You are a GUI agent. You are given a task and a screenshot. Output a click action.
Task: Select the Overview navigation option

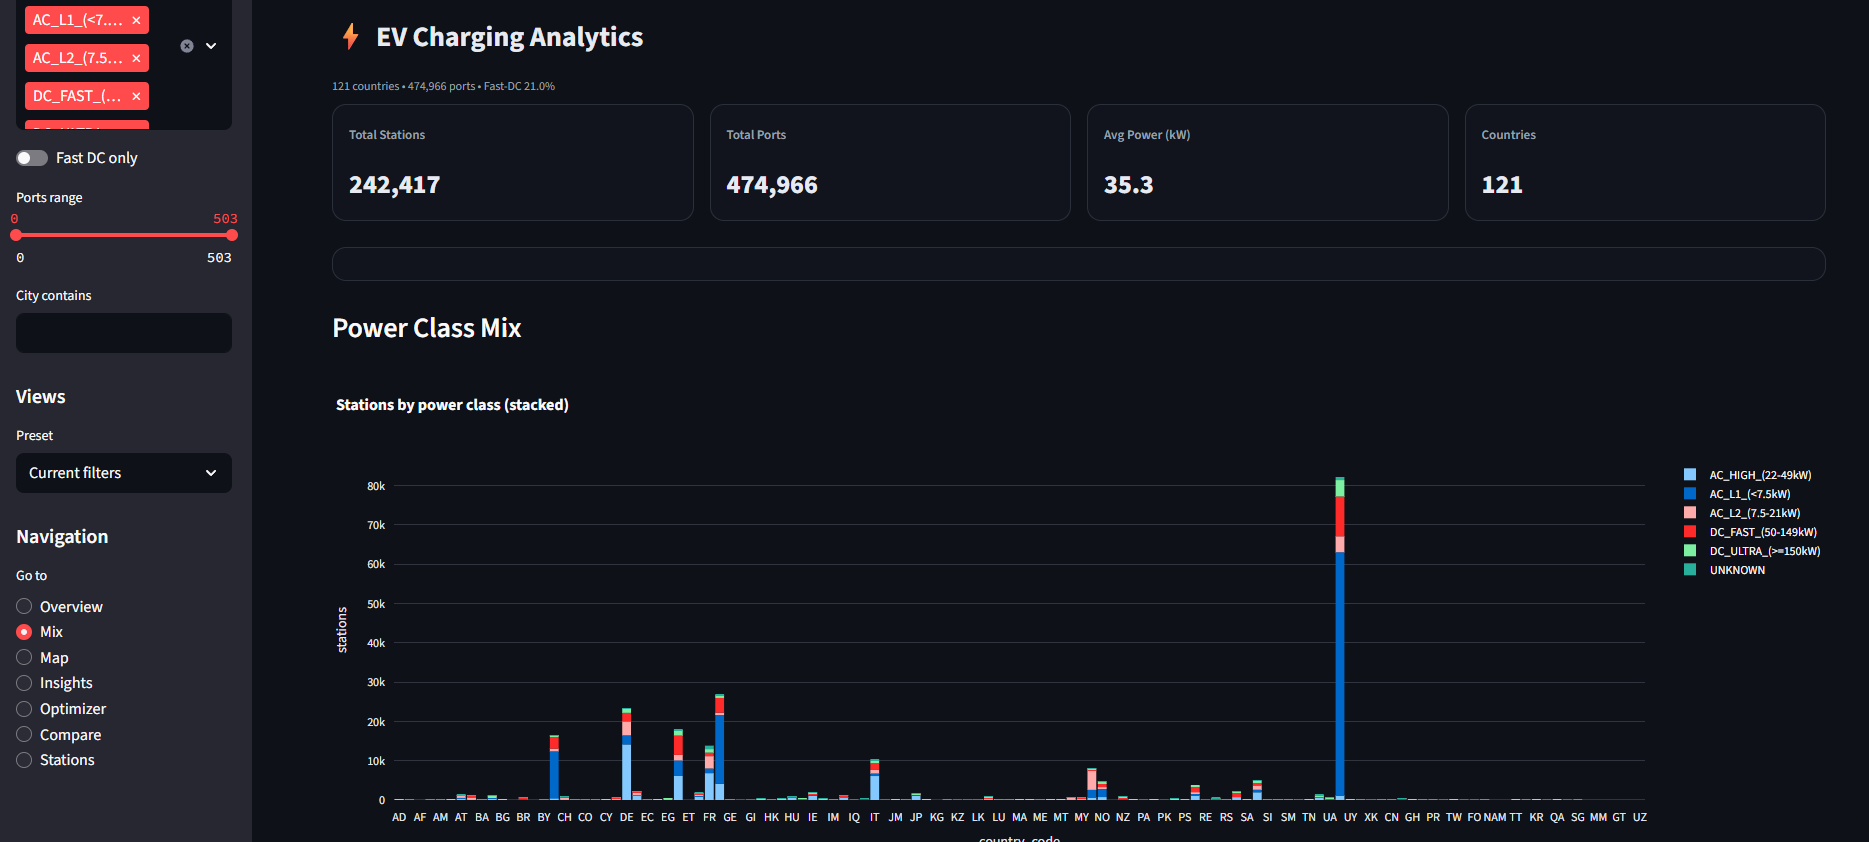(25, 607)
